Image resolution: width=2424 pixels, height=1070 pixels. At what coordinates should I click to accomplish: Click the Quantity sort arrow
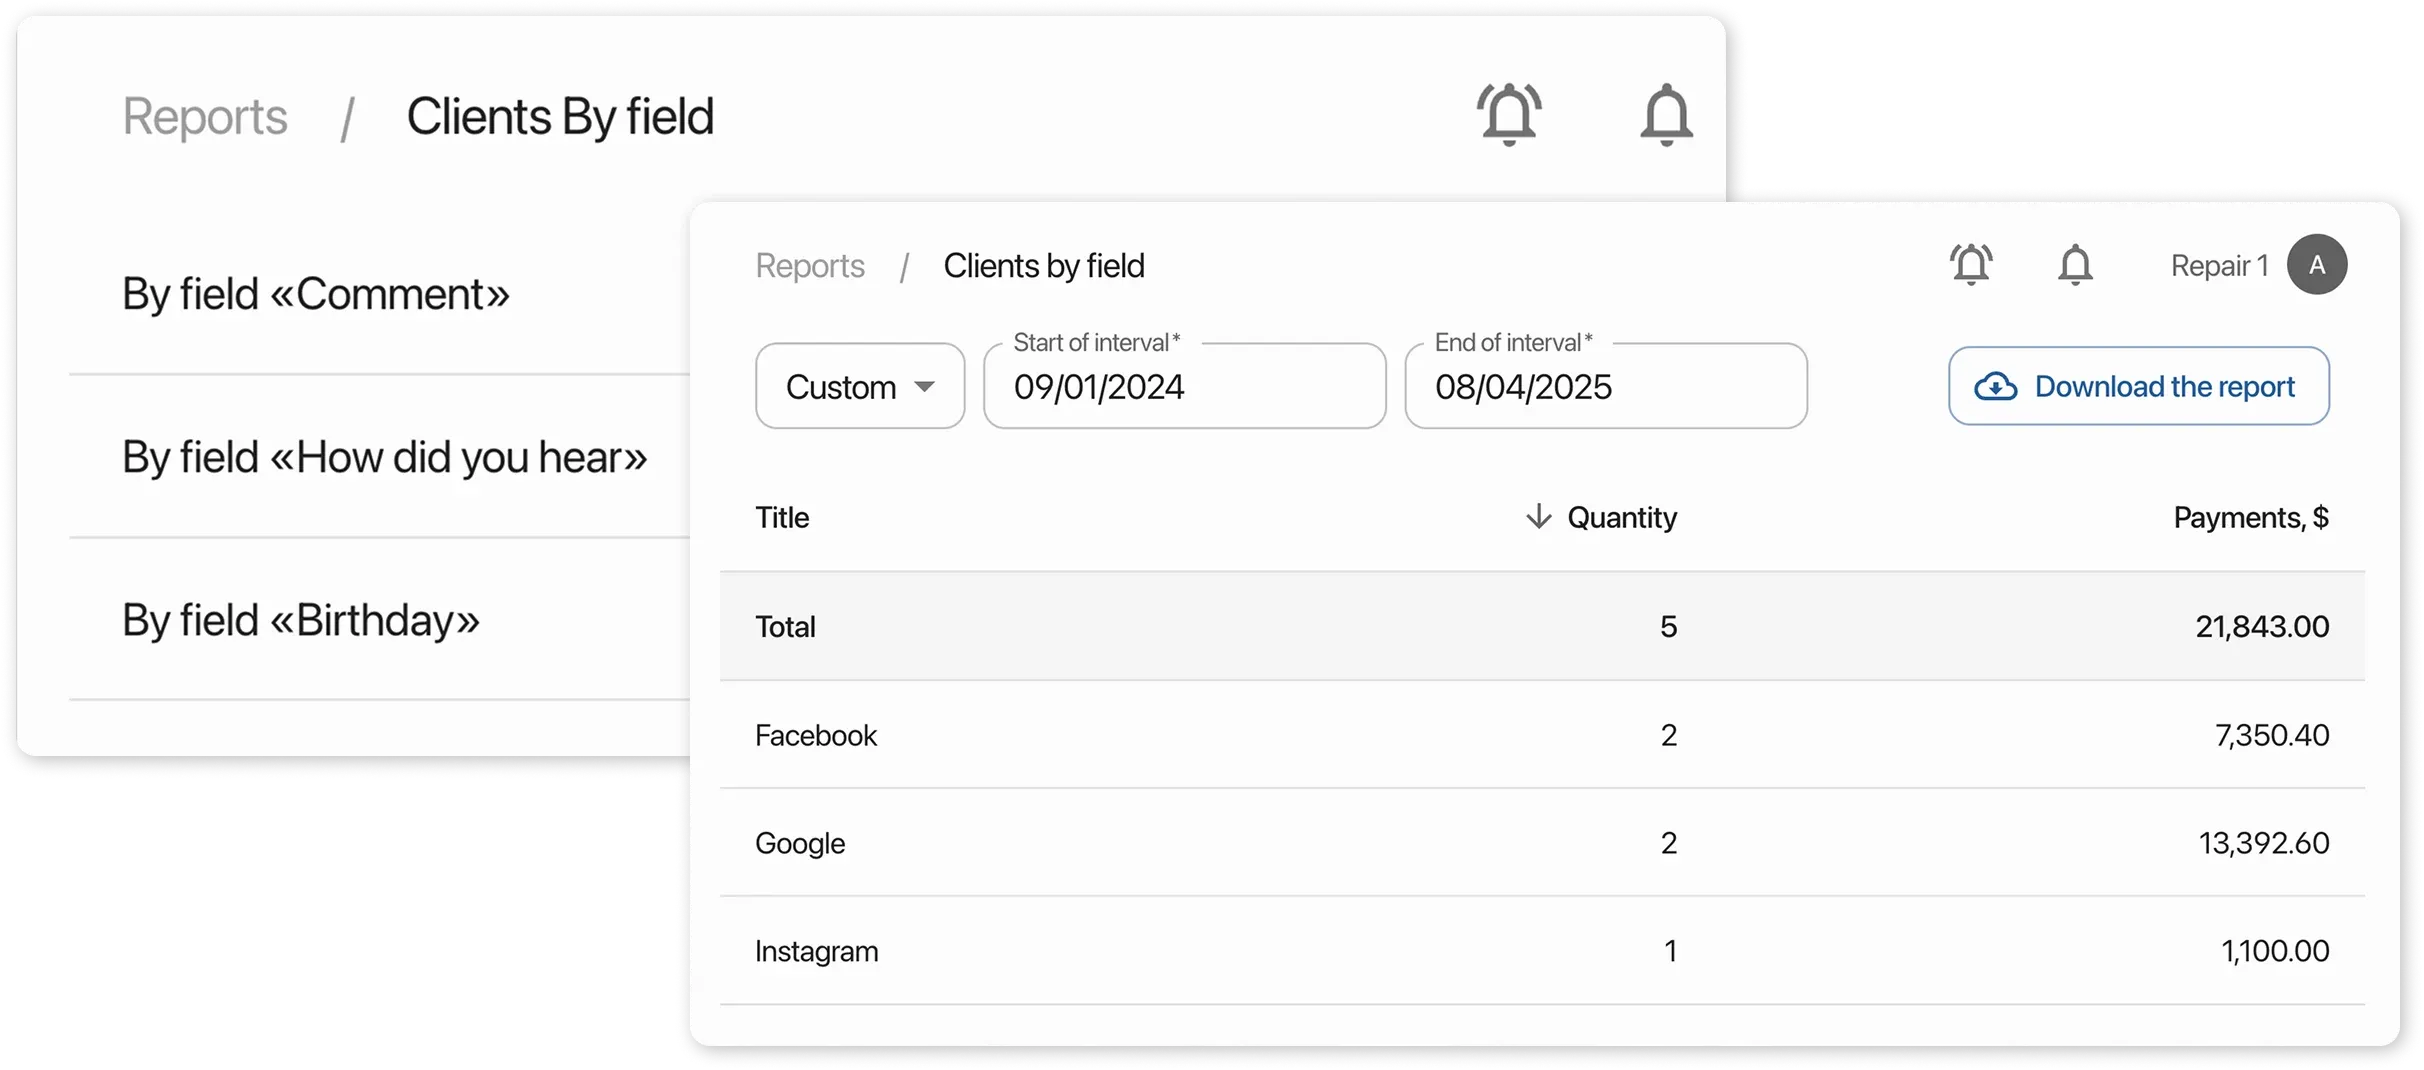(x=1537, y=517)
